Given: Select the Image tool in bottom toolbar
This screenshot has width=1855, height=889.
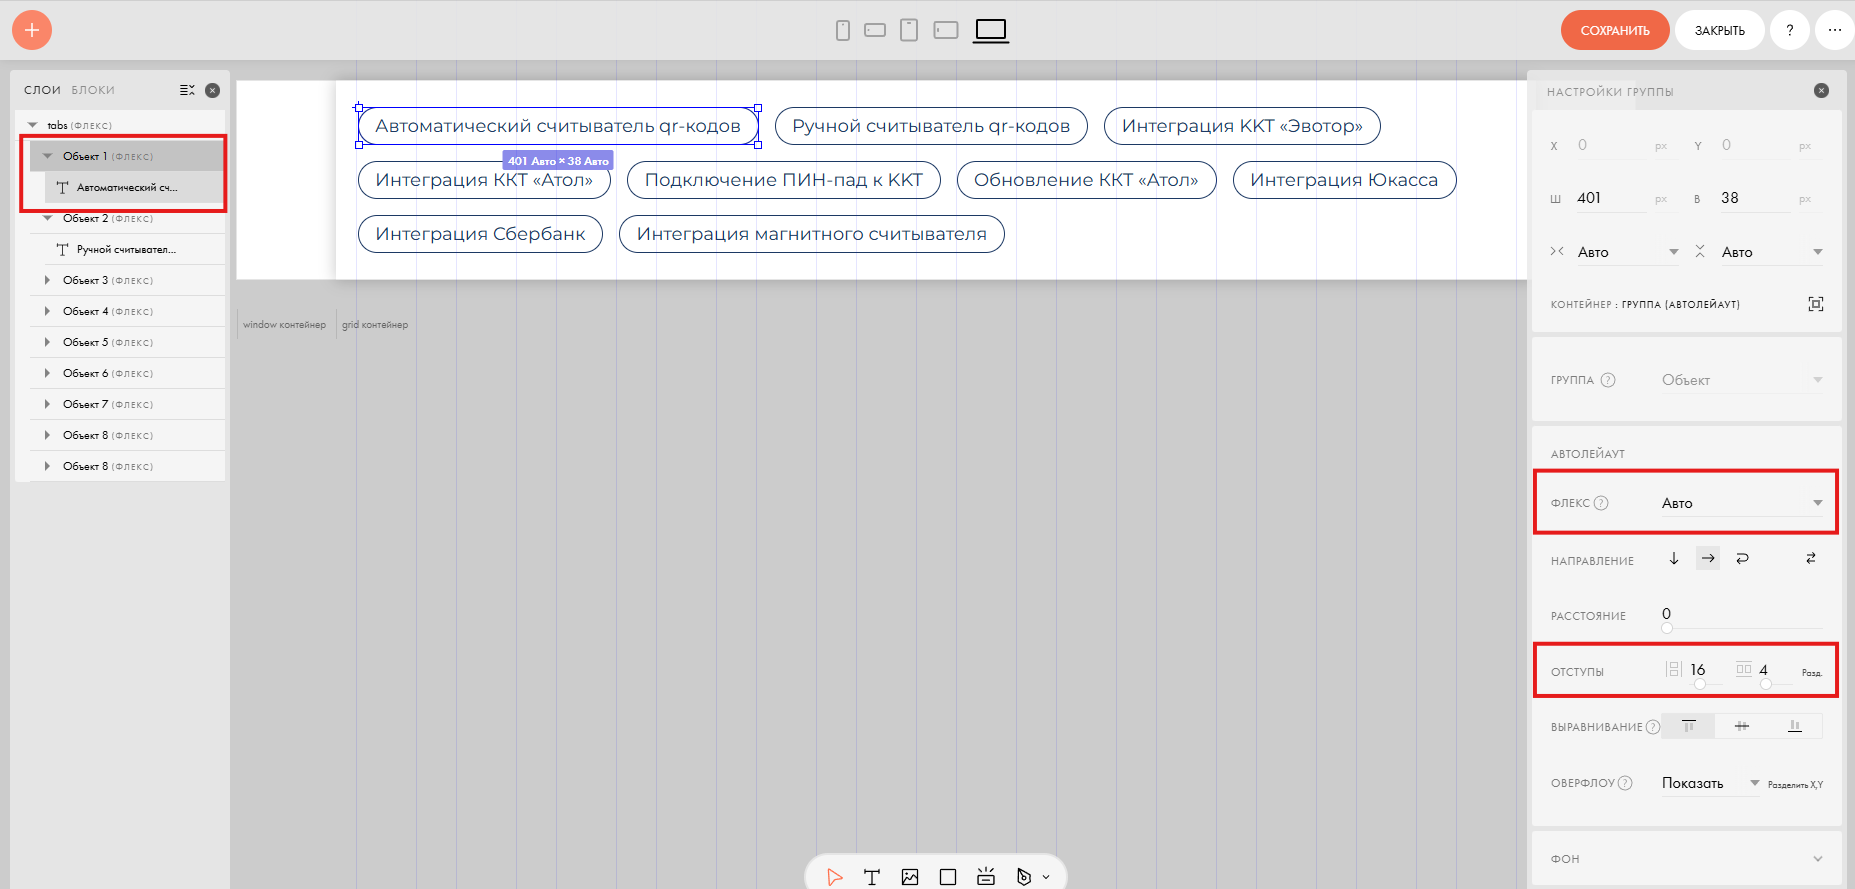Looking at the screenshot, I should pyautogui.click(x=910, y=877).
